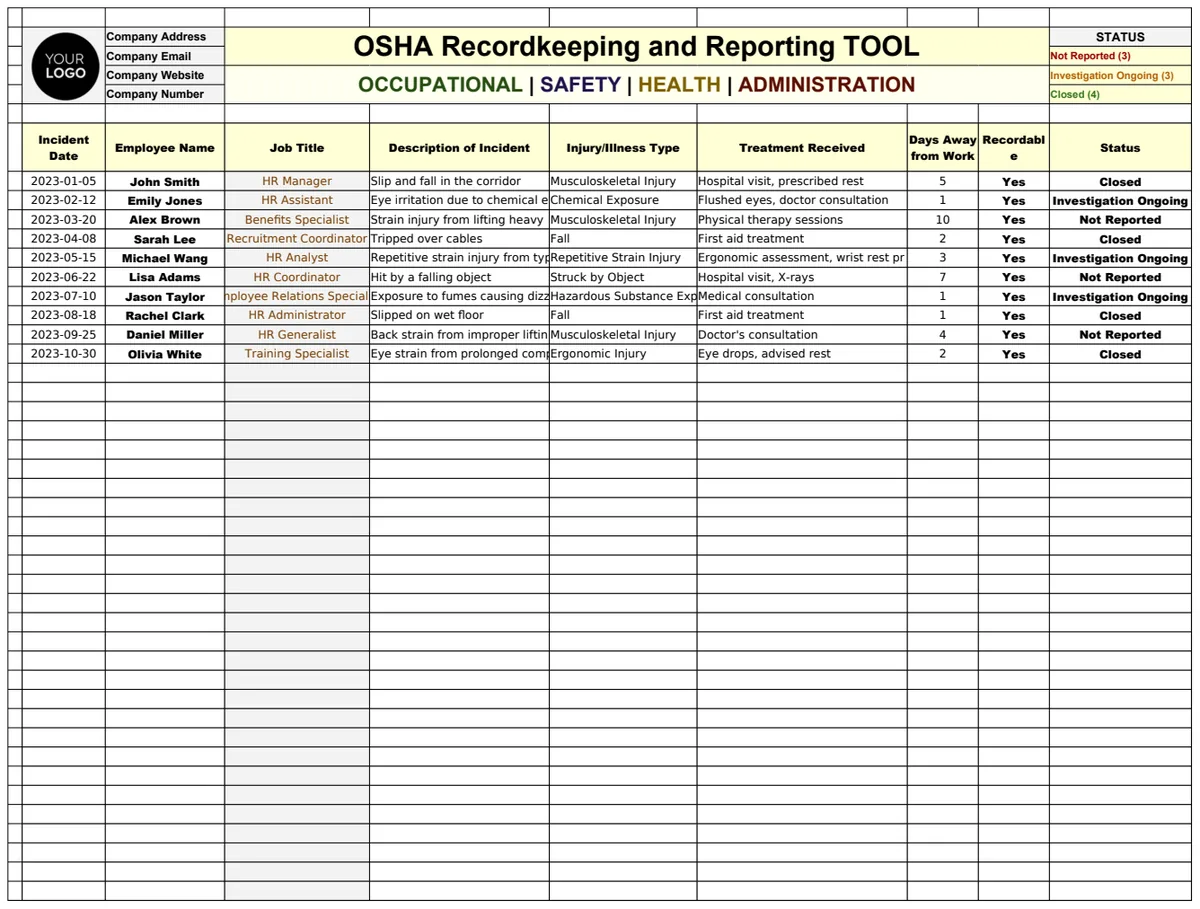Image resolution: width=1200 pixels, height=909 pixels.
Task: Select the Repetitive Strain Injury type cell
Action: tap(623, 258)
